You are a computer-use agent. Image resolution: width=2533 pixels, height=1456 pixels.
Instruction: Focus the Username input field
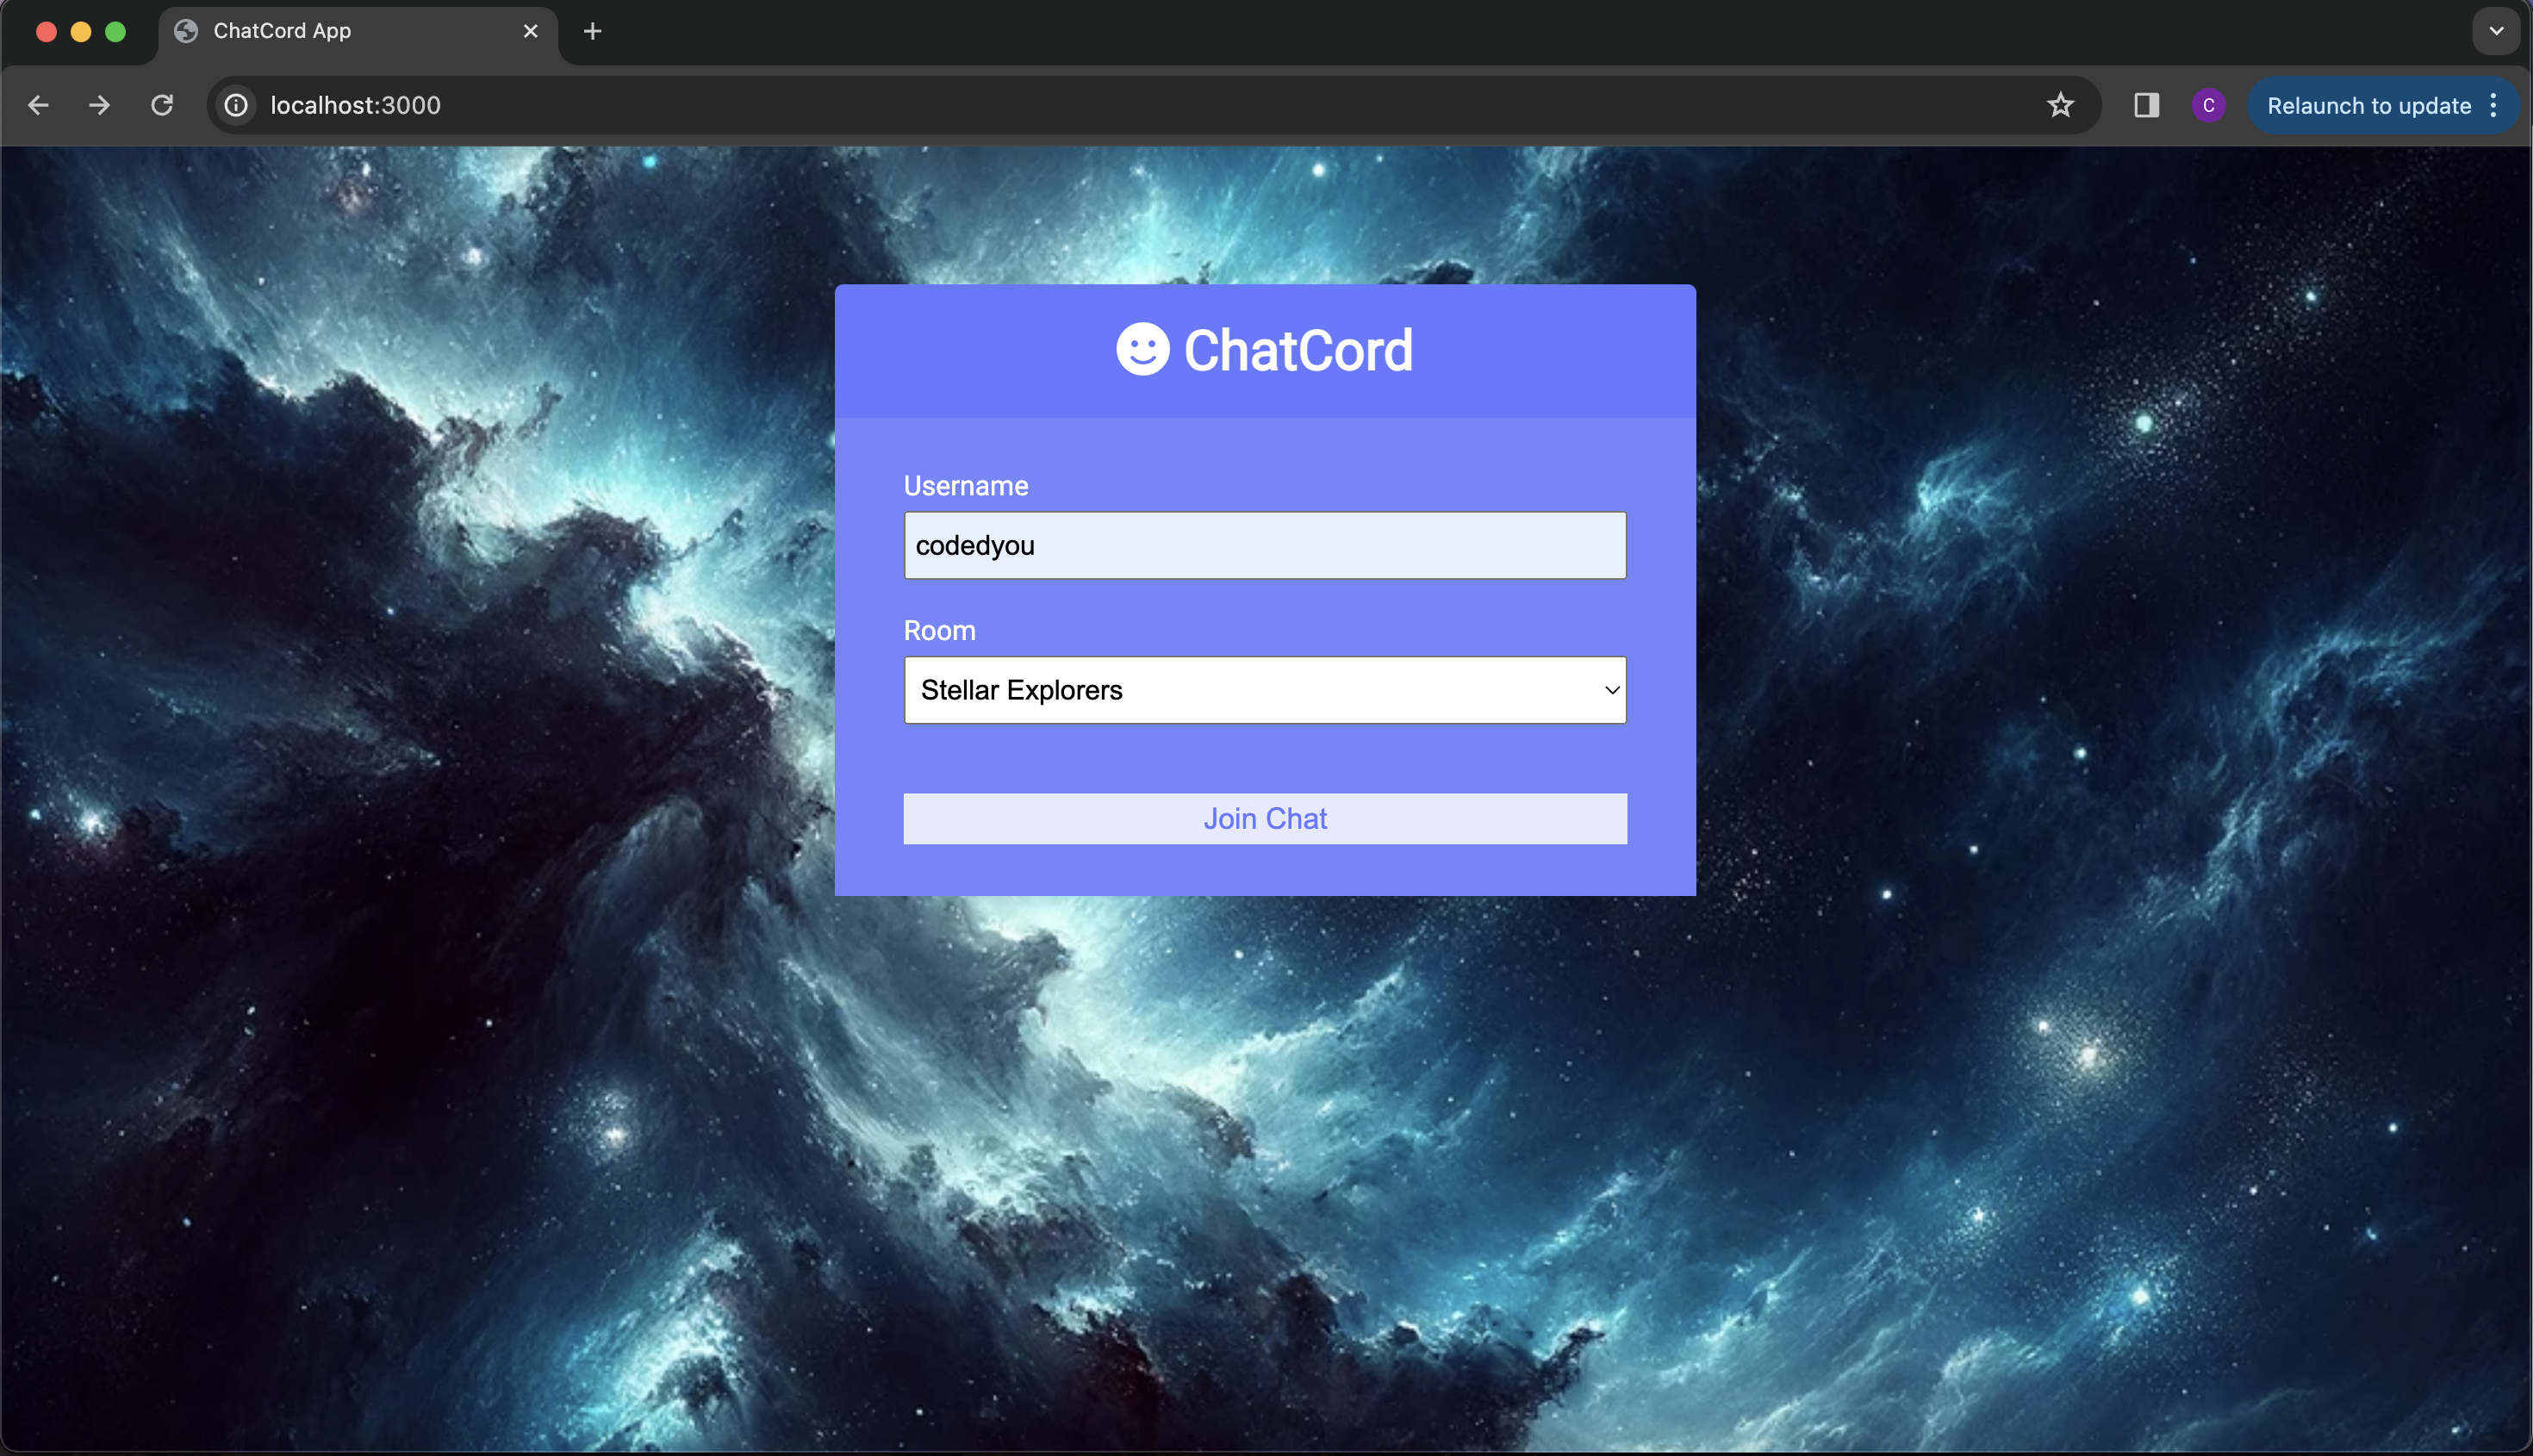(x=1264, y=545)
